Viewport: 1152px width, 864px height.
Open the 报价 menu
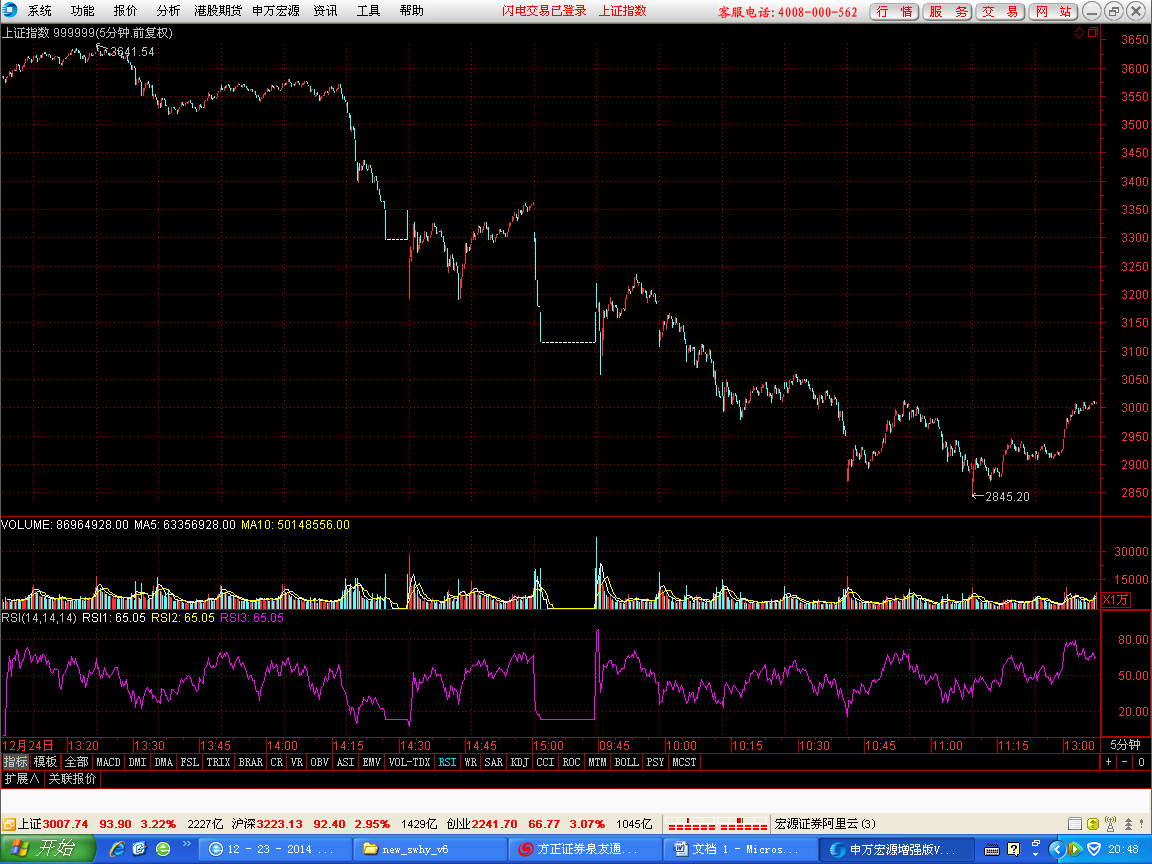click(125, 10)
